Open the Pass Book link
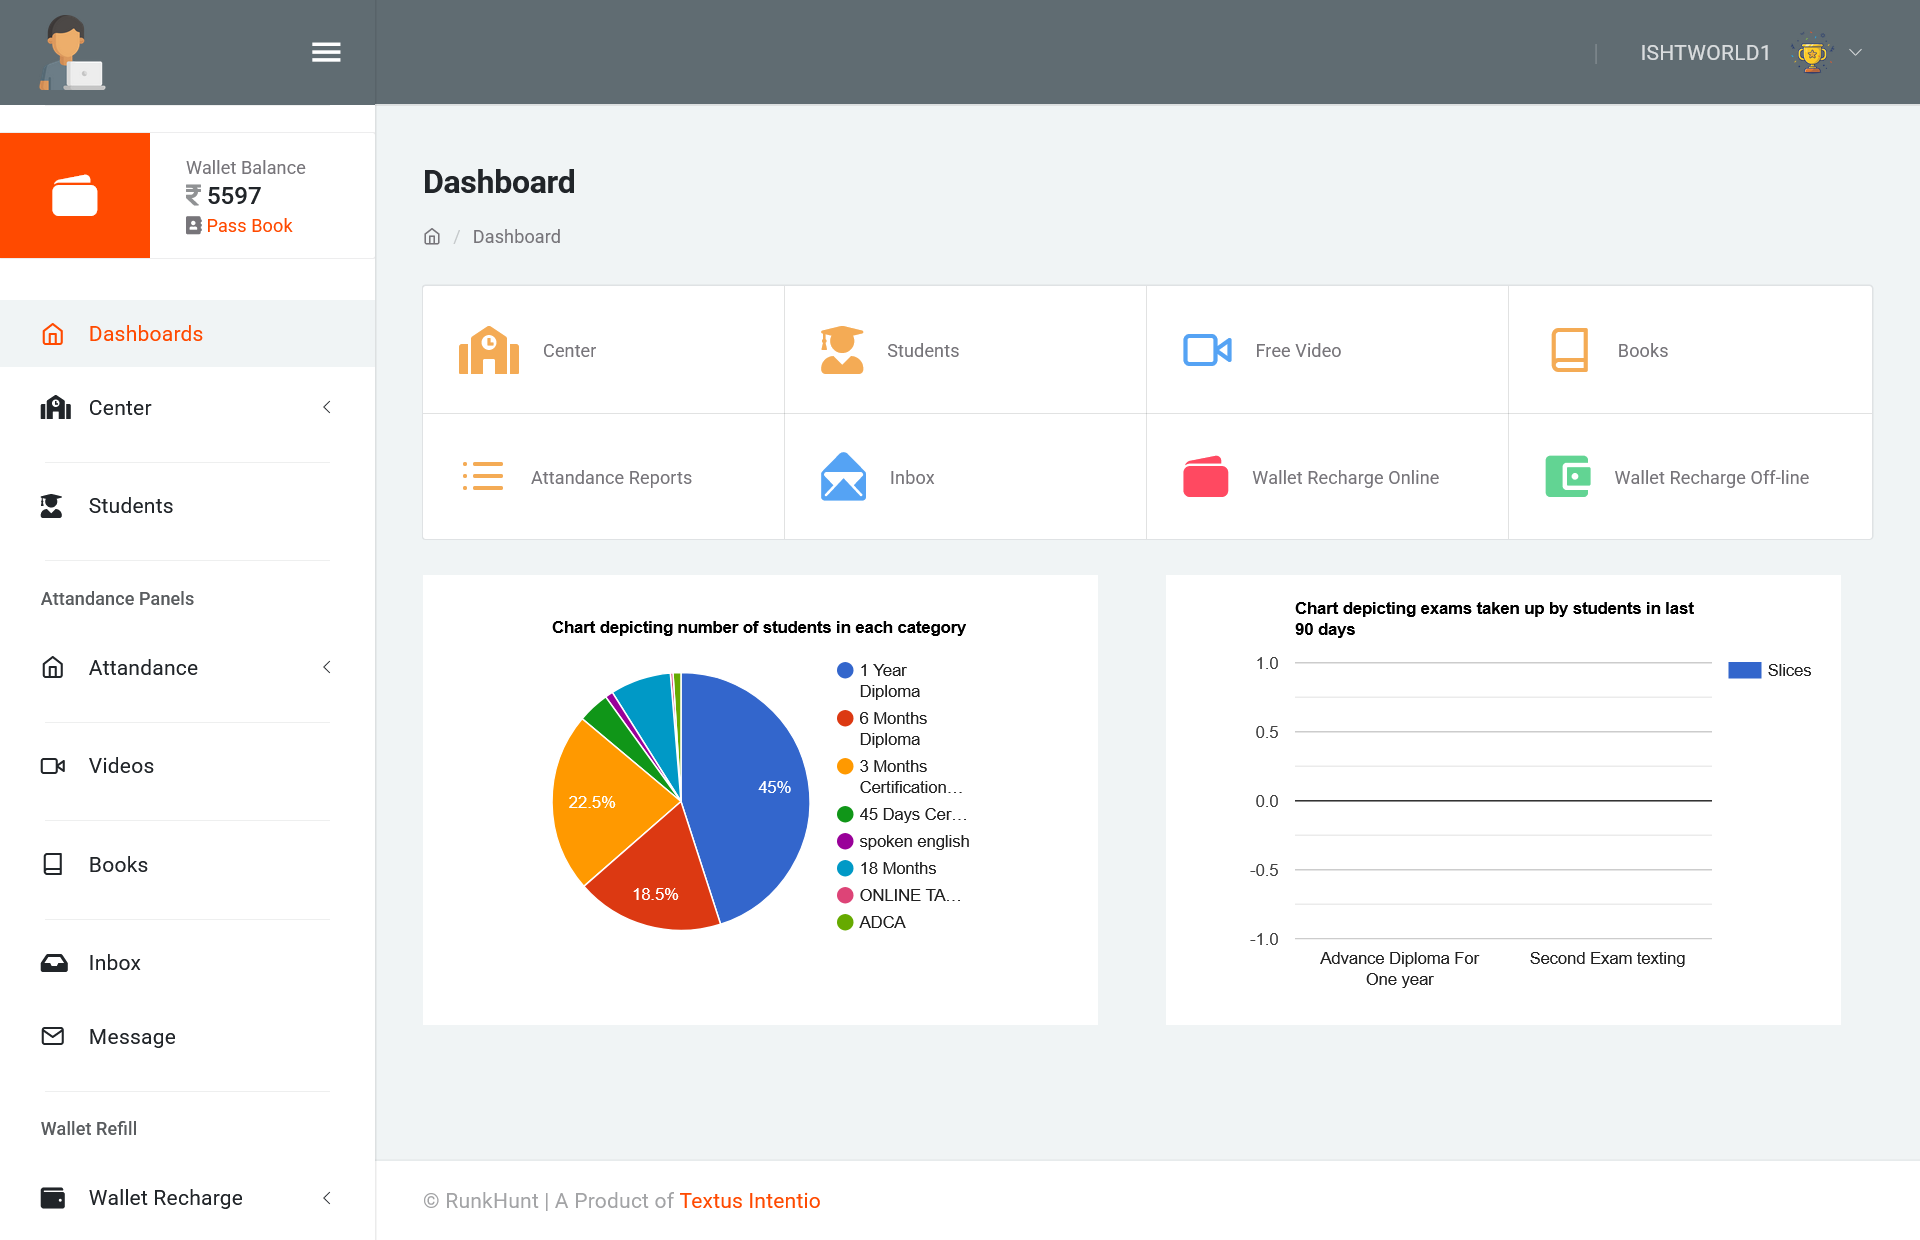The height and width of the screenshot is (1240, 1920). point(249,226)
